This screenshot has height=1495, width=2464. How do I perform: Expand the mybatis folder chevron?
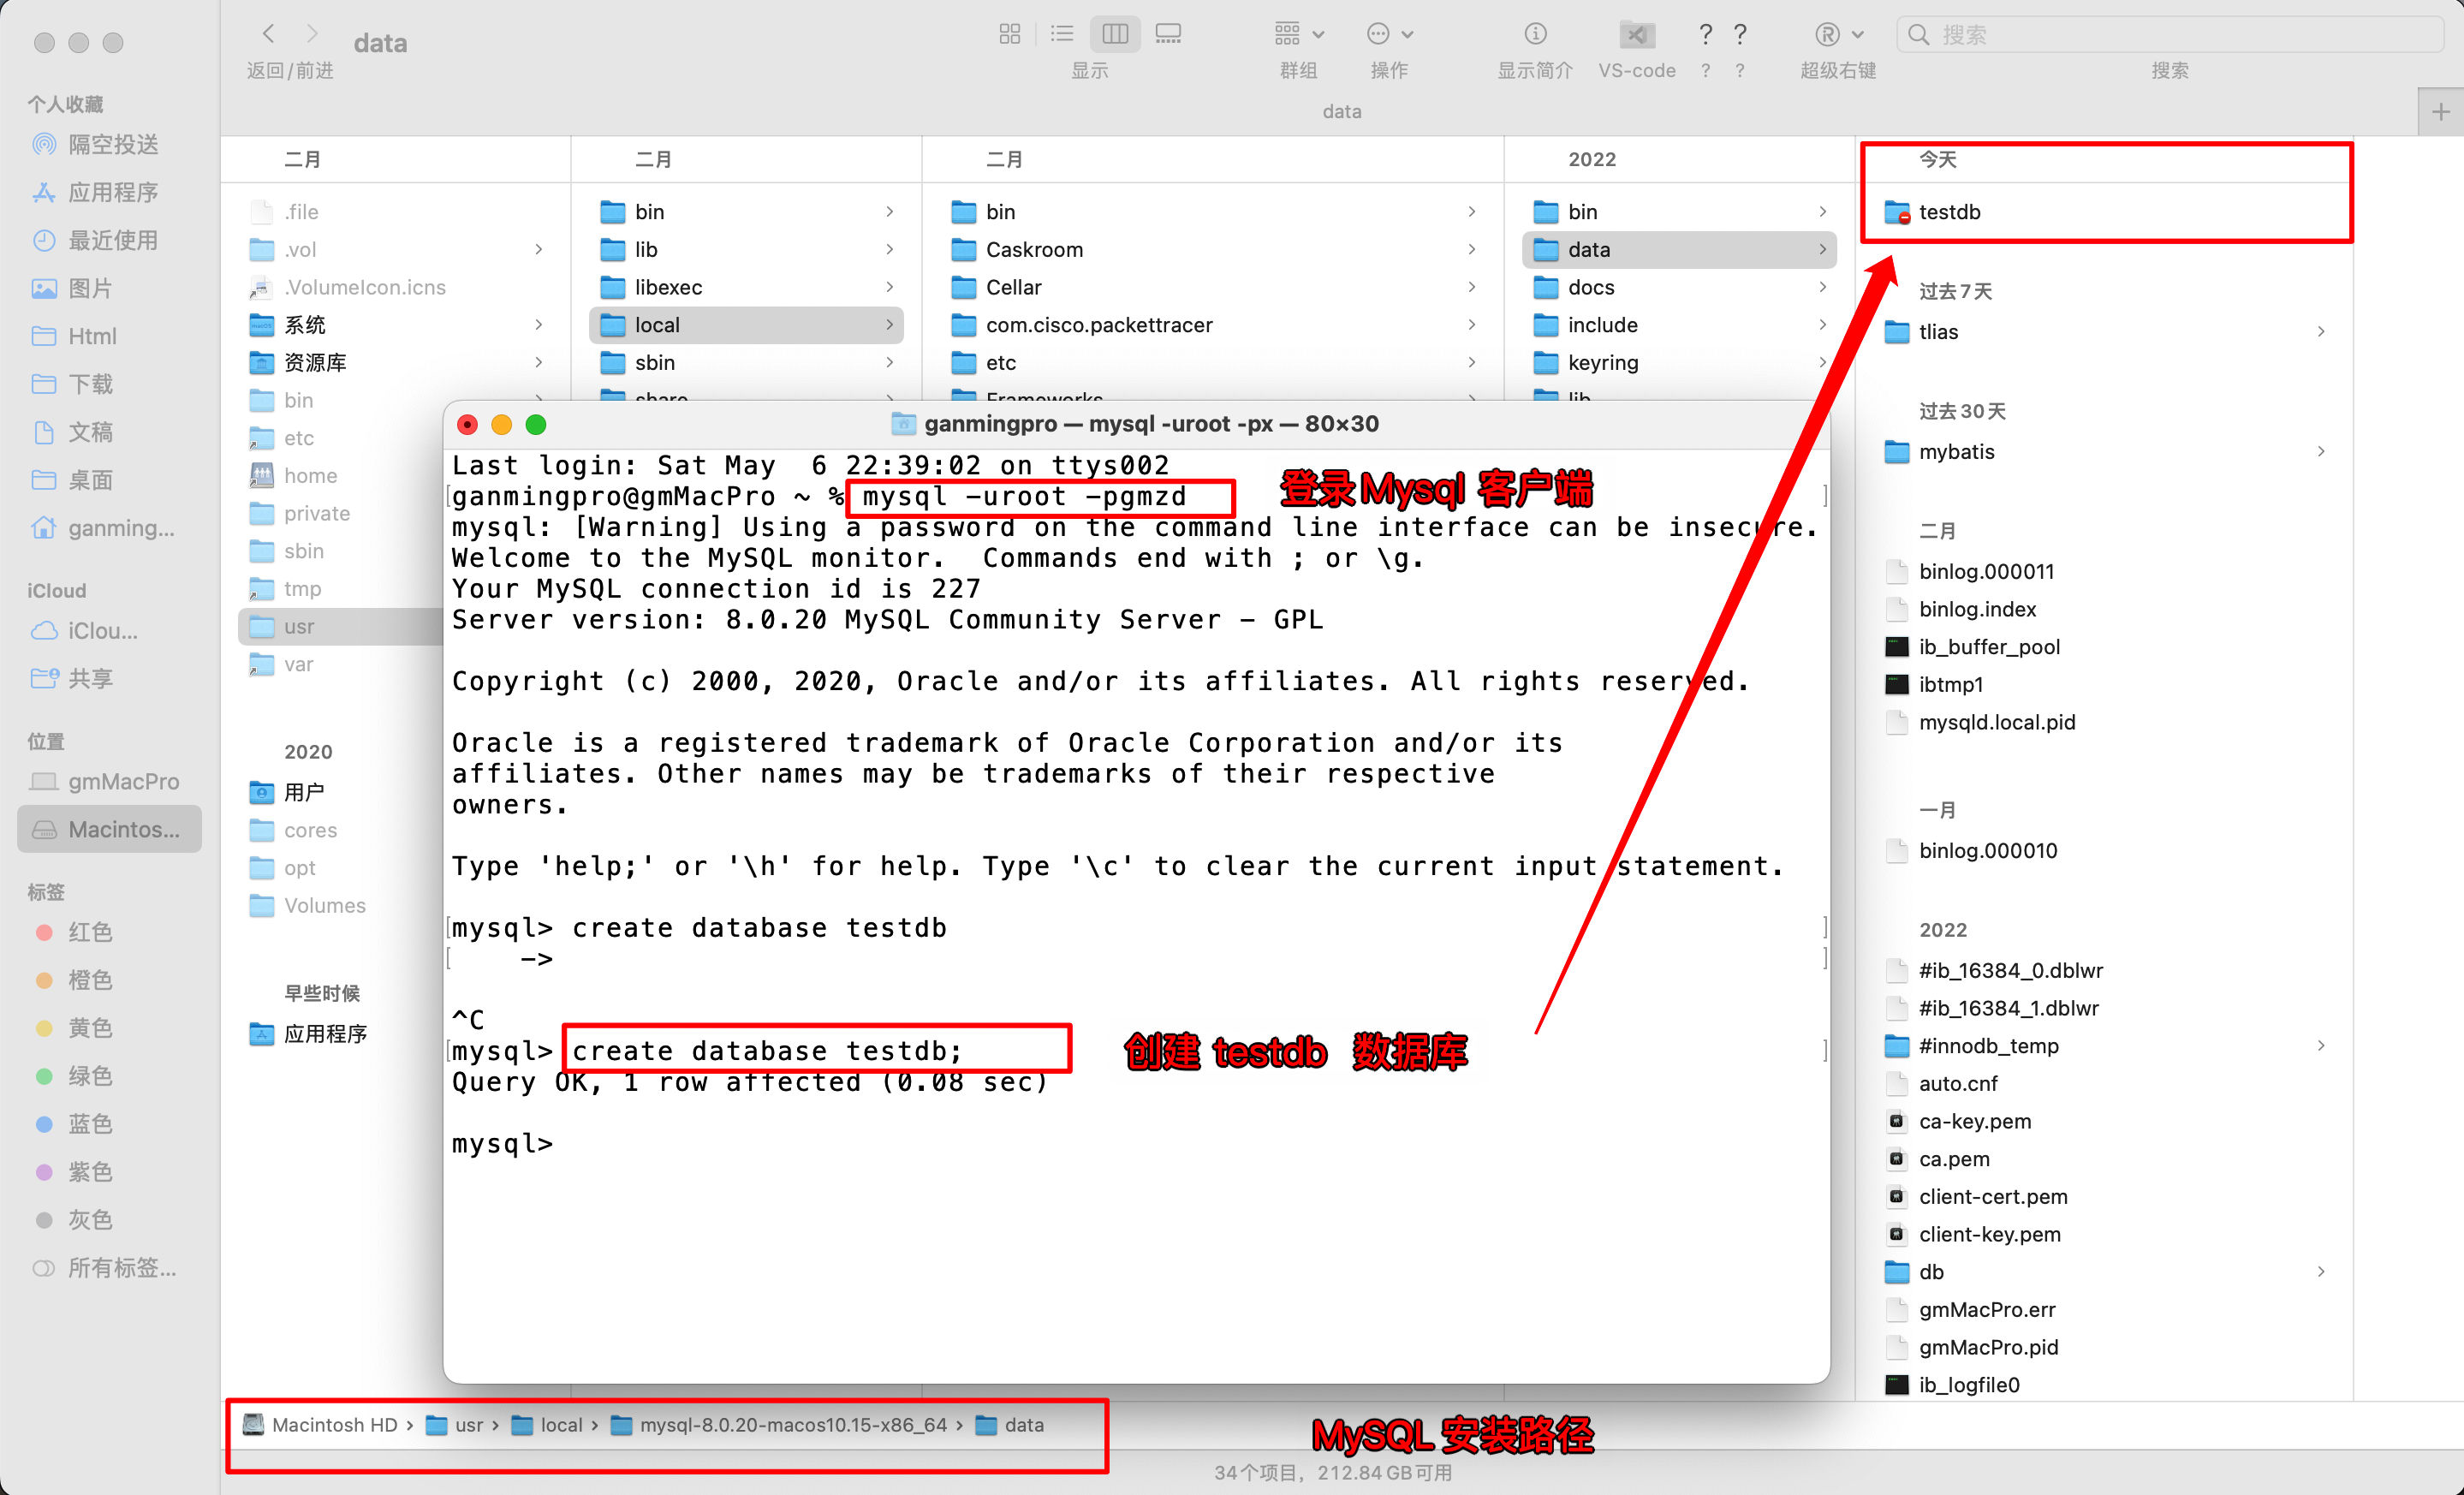2320,452
